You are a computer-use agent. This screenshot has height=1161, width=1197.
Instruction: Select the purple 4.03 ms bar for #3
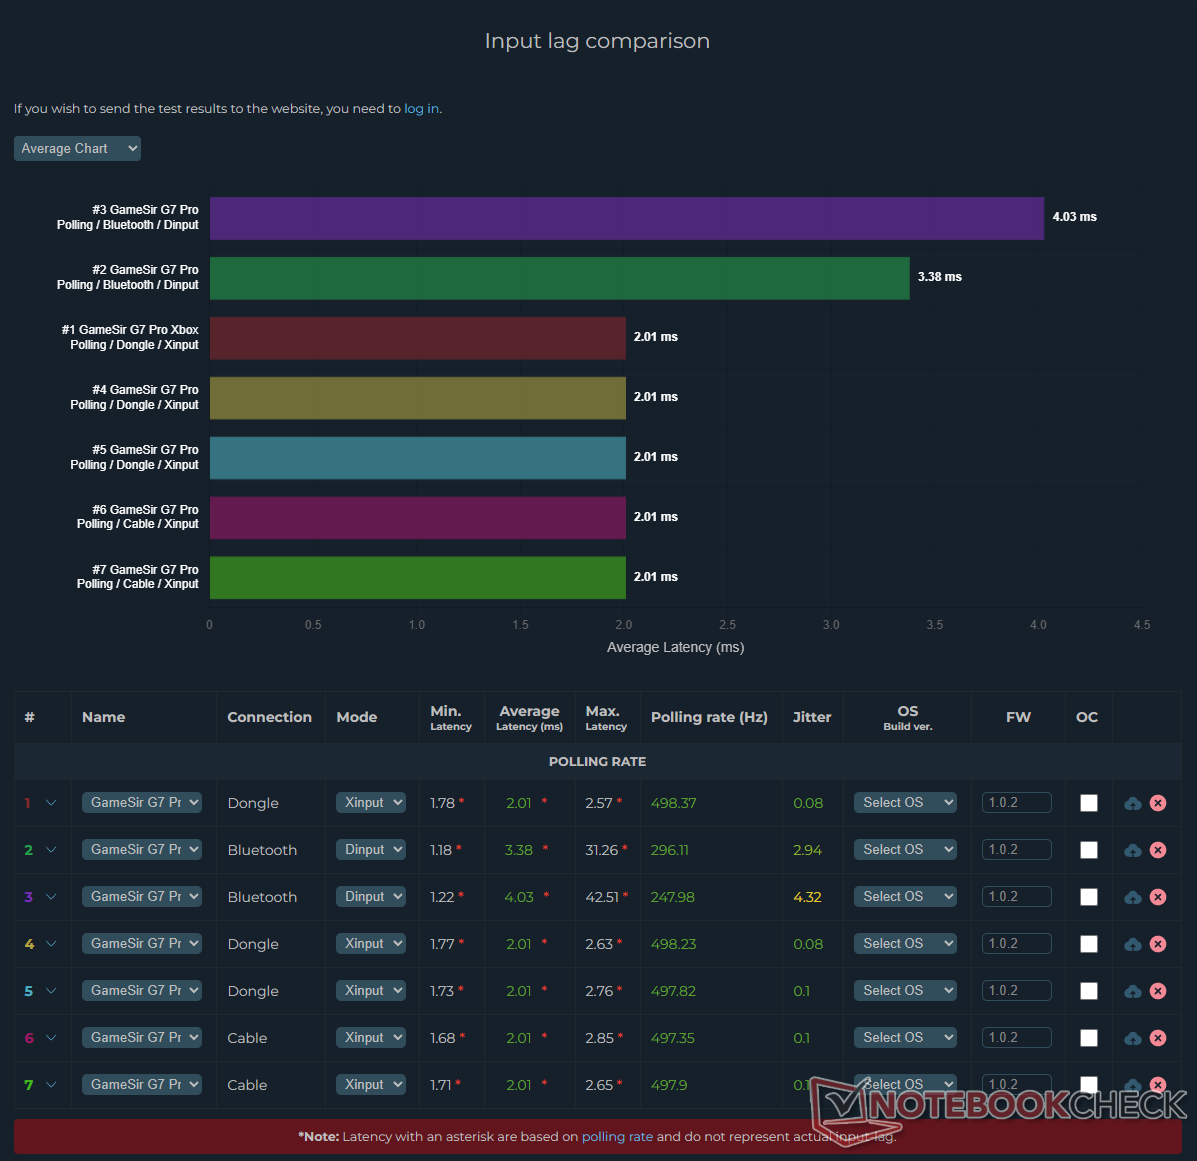(x=627, y=218)
